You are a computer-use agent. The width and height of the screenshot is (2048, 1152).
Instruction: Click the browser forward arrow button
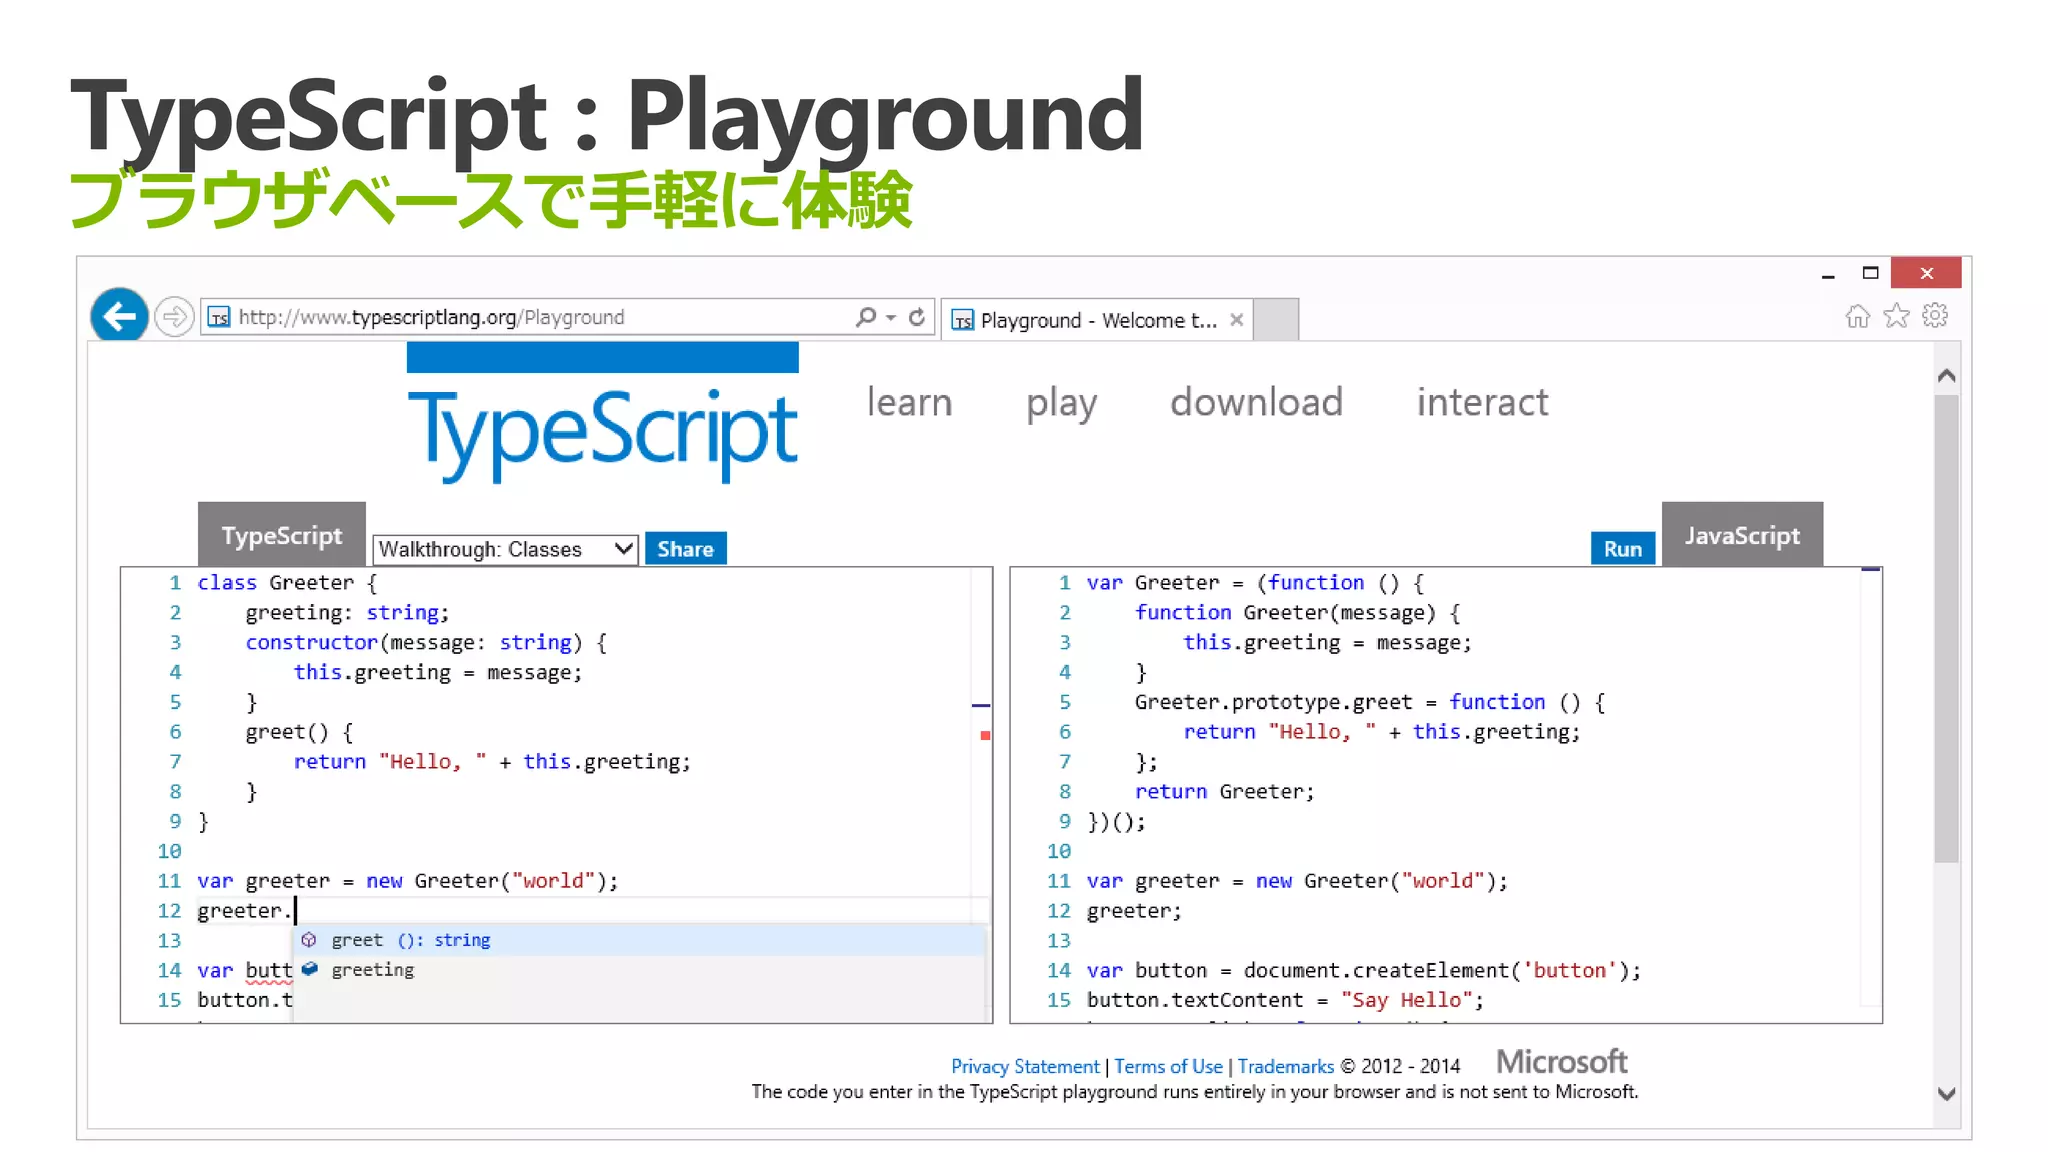coord(174,318)
